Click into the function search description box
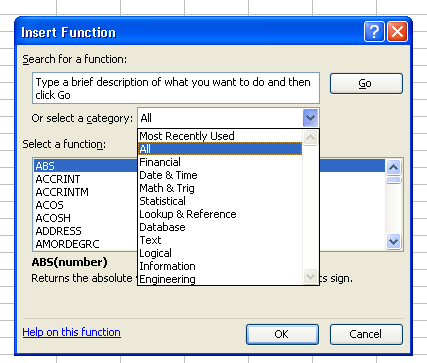The image size is (427, 363). coord(176,88)
